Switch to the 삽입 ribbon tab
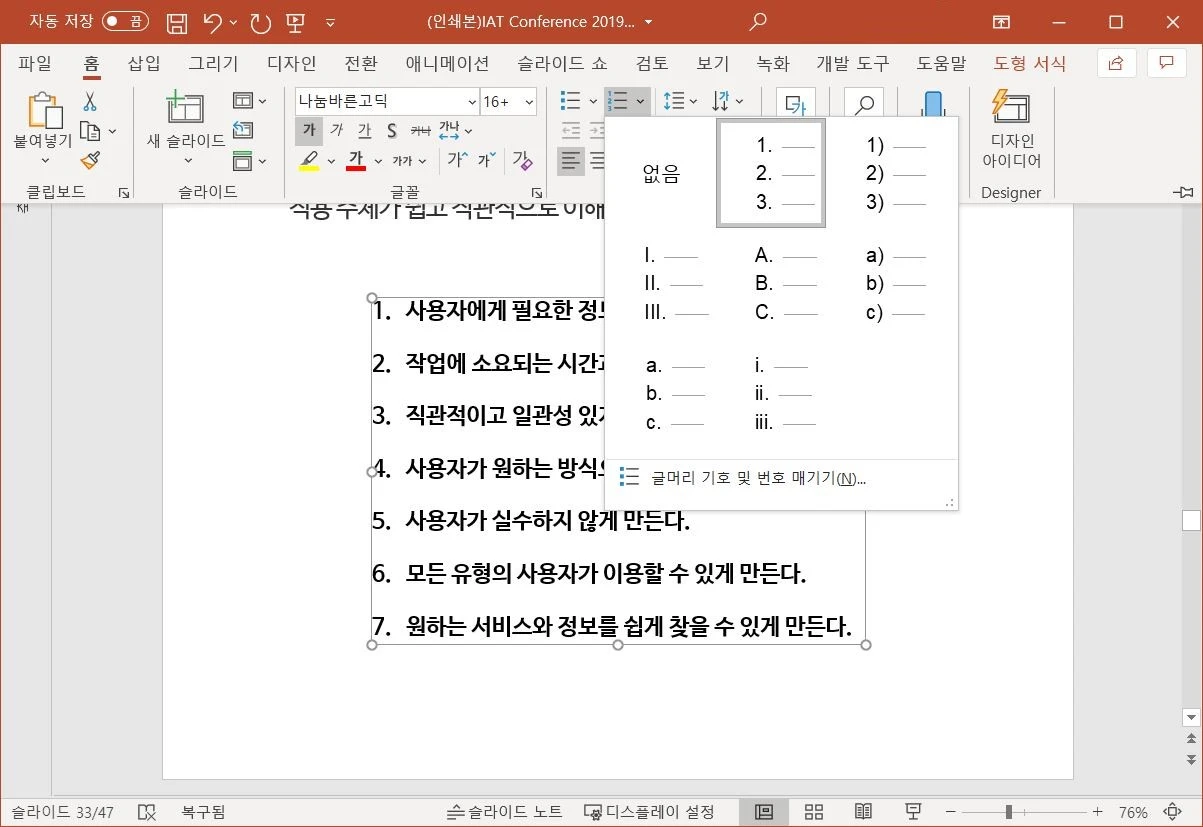This screenshot has width=1203, height=827. 141,63
